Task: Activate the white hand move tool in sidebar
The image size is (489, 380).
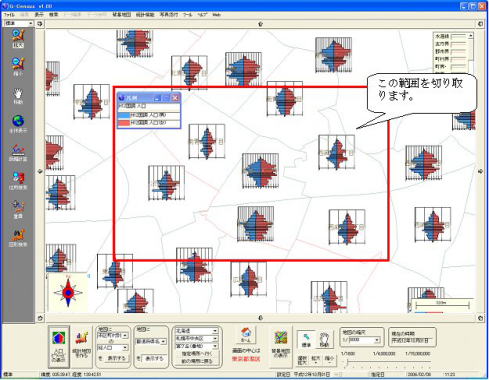Action: [18, 94]
